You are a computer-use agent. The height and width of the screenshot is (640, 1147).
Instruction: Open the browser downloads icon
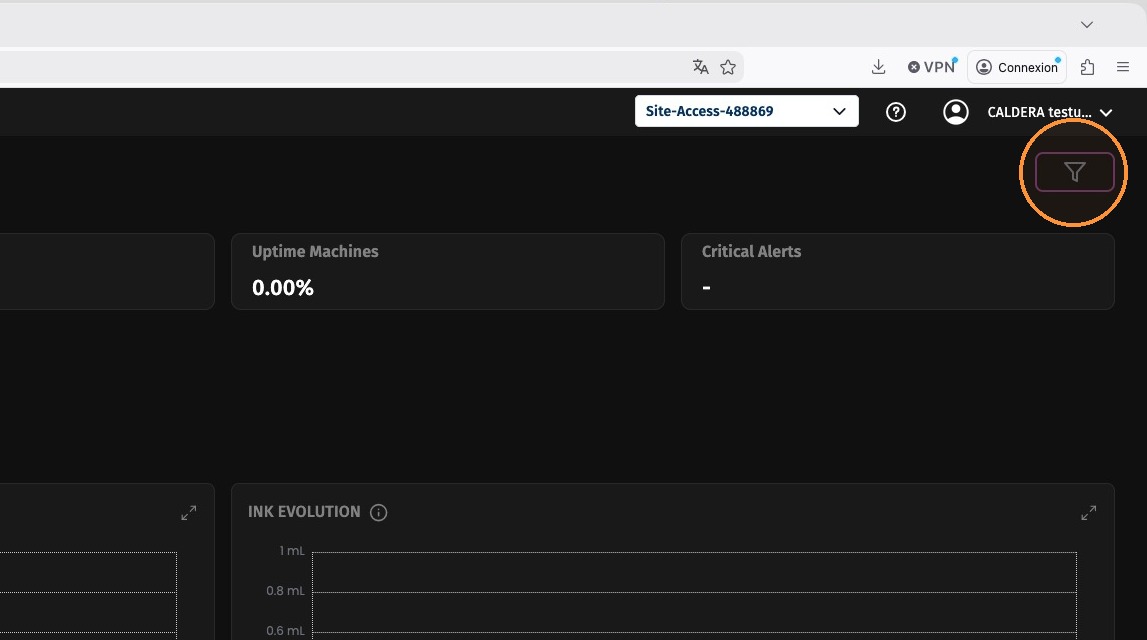coord(879,67)
